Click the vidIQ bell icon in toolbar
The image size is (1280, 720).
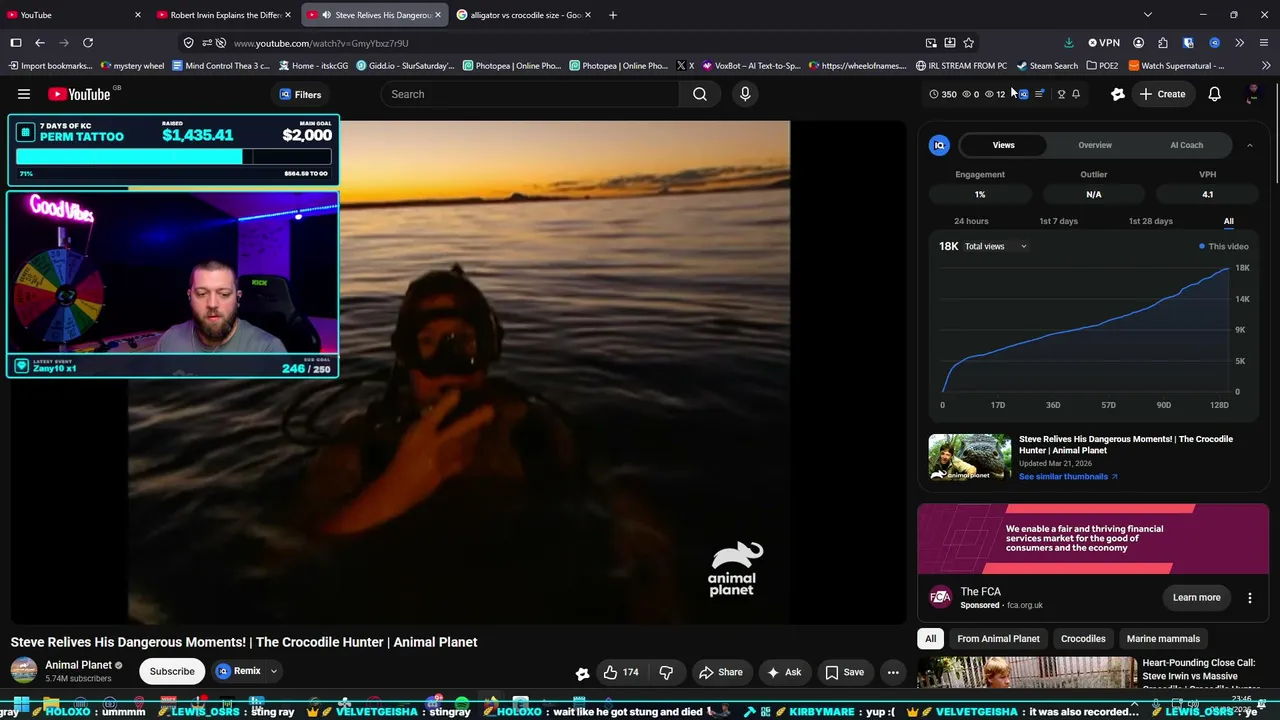(x=1076, y=94)
